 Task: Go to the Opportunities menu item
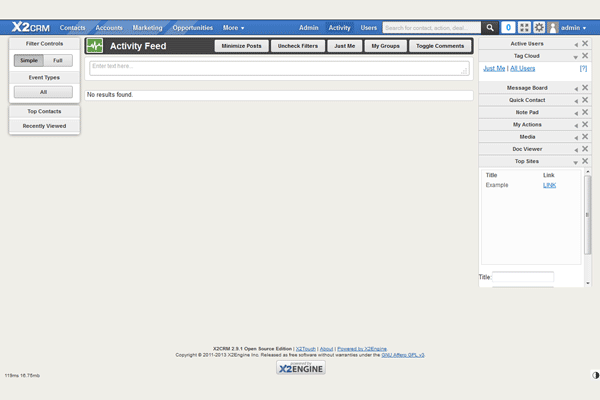click(192, 28)
